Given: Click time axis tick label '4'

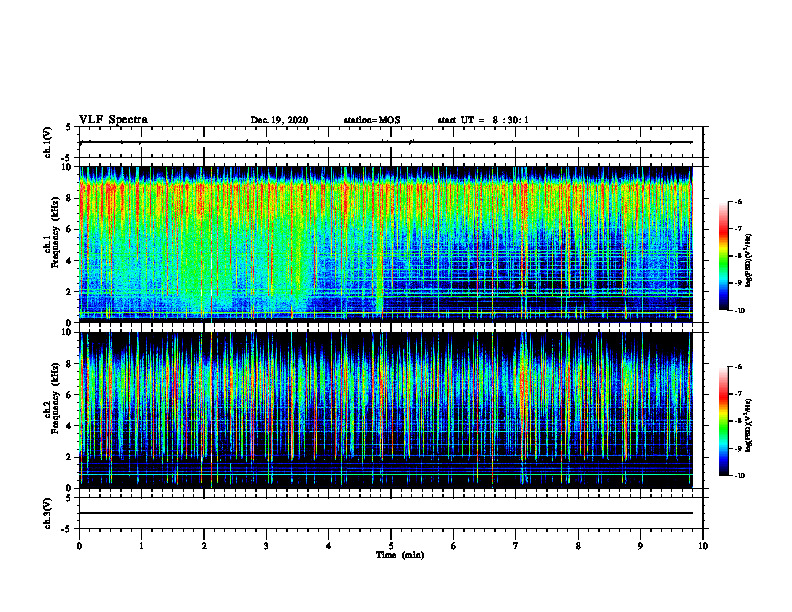Looking at the screenshot, I should tap(329, 546).
